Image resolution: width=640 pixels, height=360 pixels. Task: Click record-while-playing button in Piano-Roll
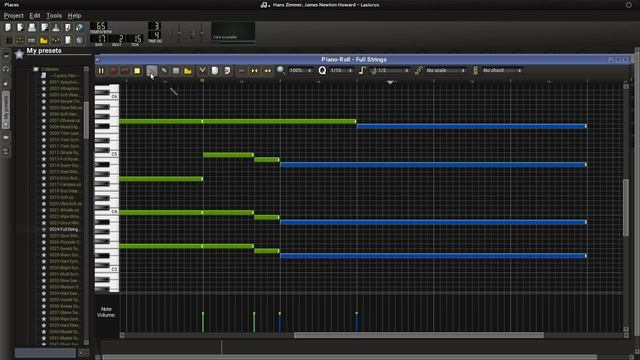(x=125, y=71)
